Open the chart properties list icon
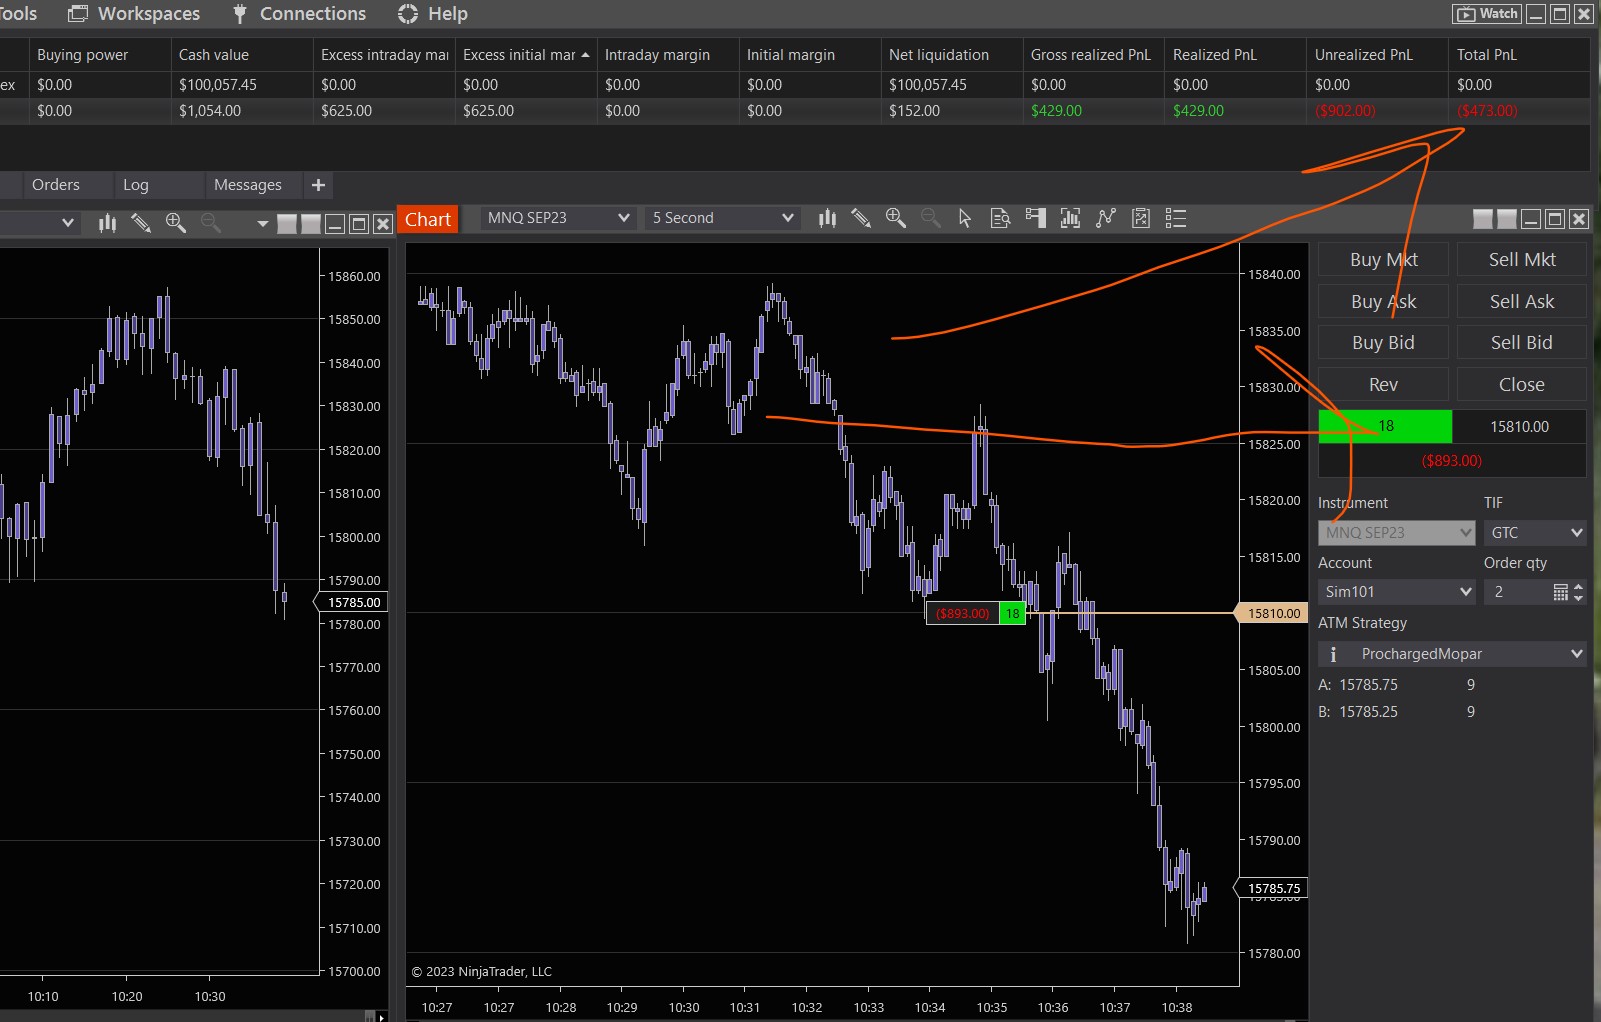 (1176, 218)
